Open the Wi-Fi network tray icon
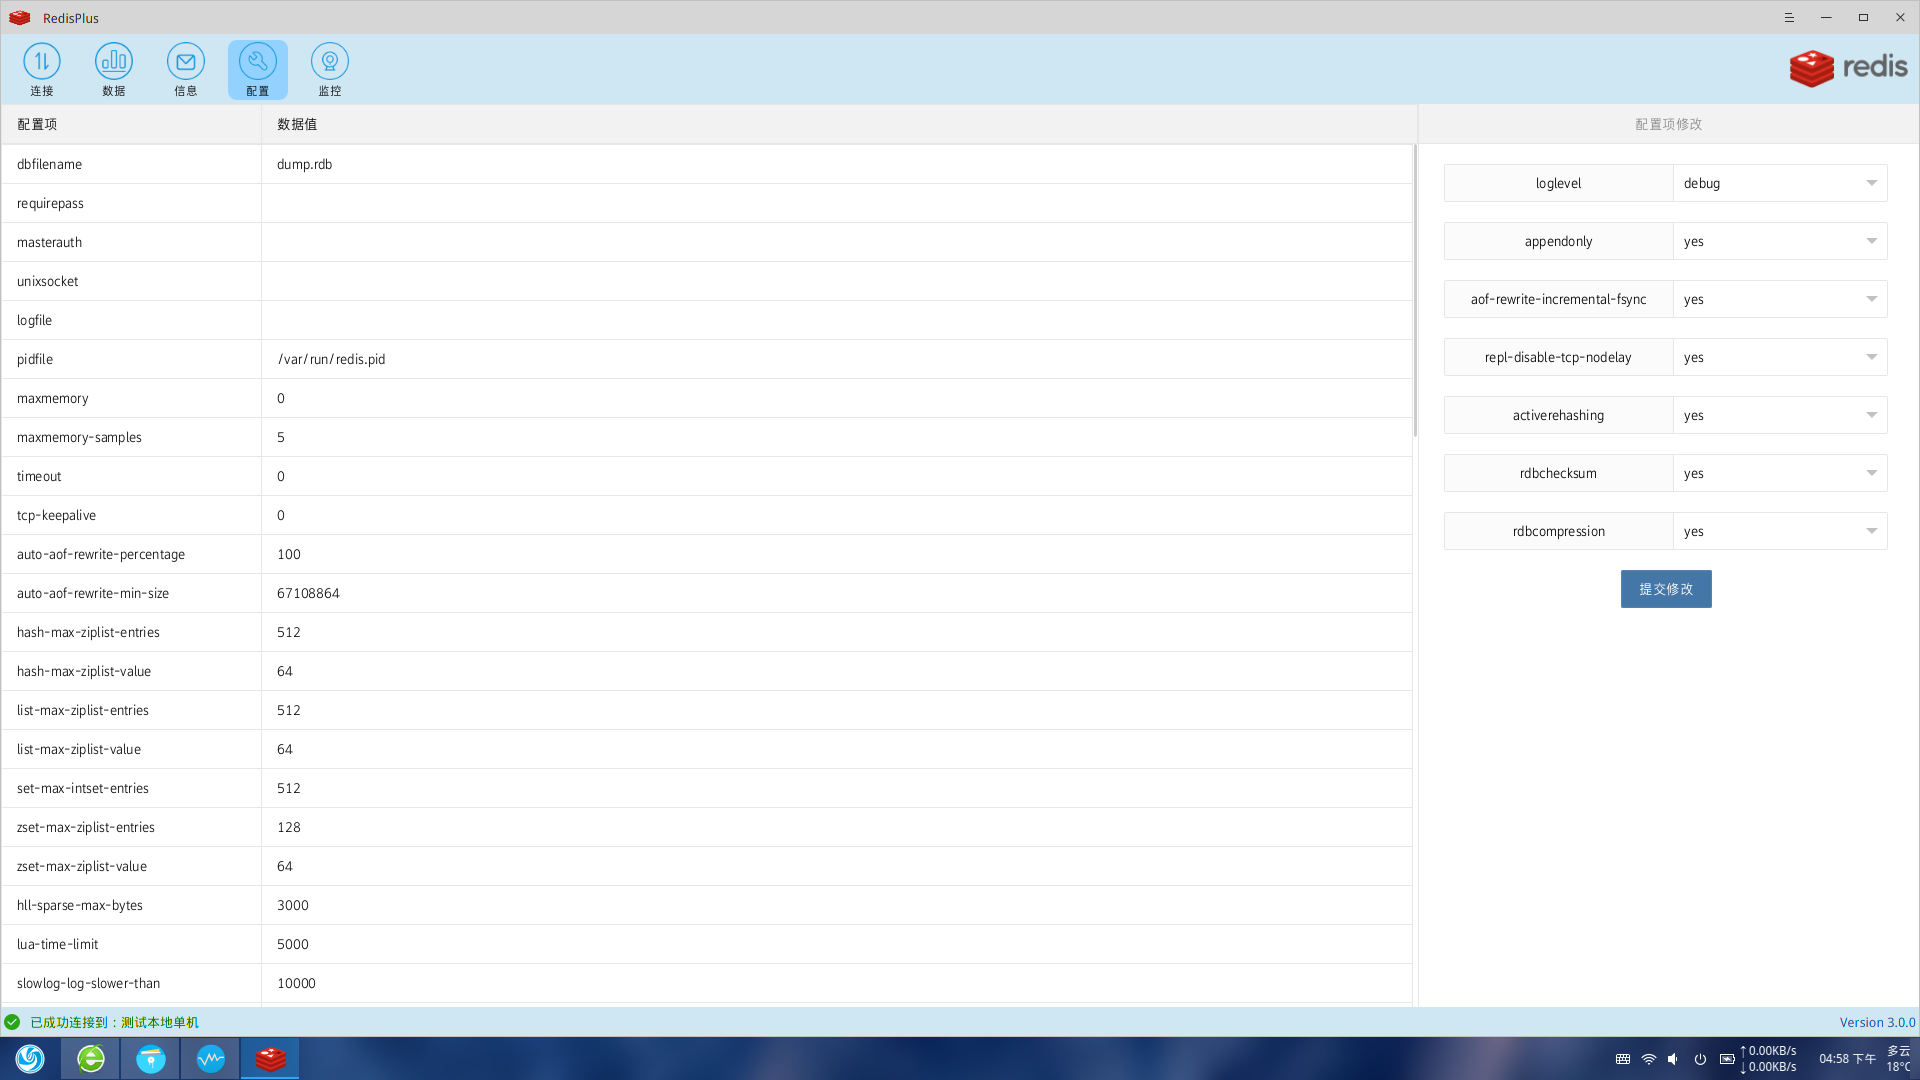Image resolution: width=1920 pixels, height=1080 pixels. pyautogui.click(x=1649, y=1059)
